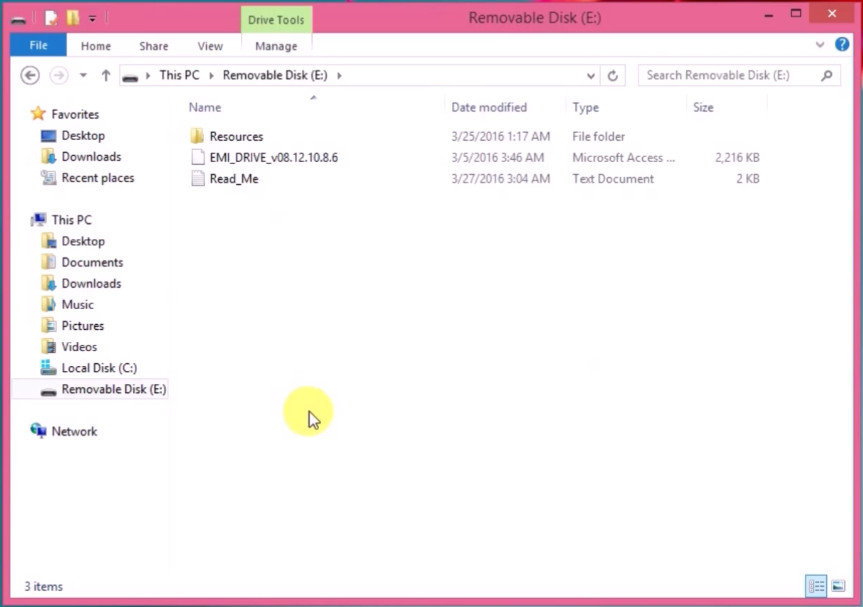Open the Videos folder
Viewport: 863px width, 607px height.
pos(79,347)
